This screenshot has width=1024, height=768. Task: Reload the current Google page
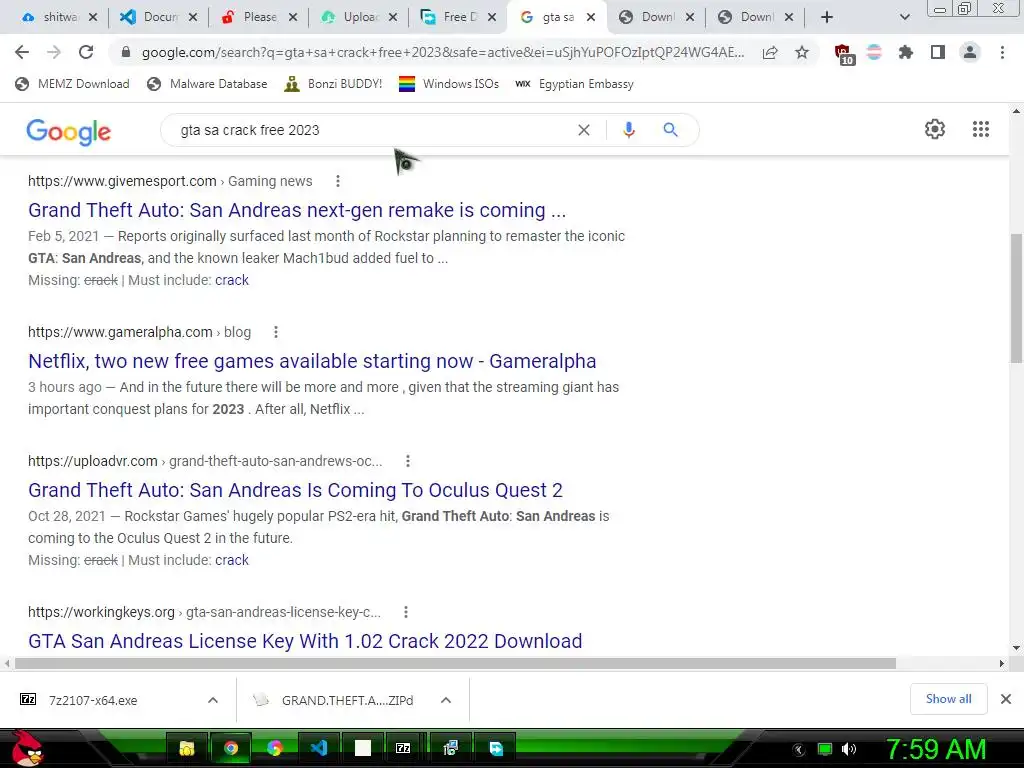[x=86, y=52]
